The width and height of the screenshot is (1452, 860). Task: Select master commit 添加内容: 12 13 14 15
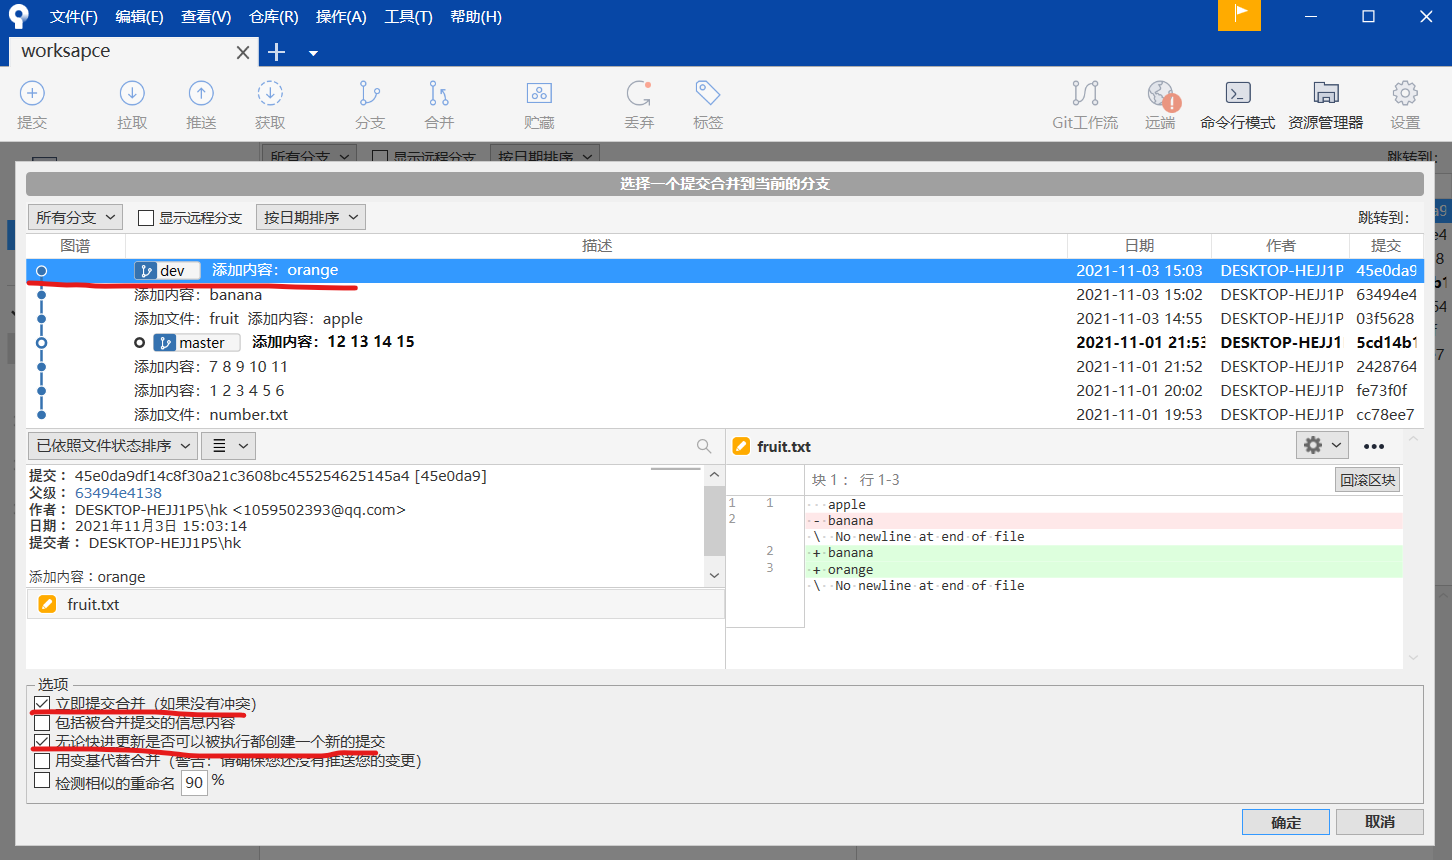[725, 343]
